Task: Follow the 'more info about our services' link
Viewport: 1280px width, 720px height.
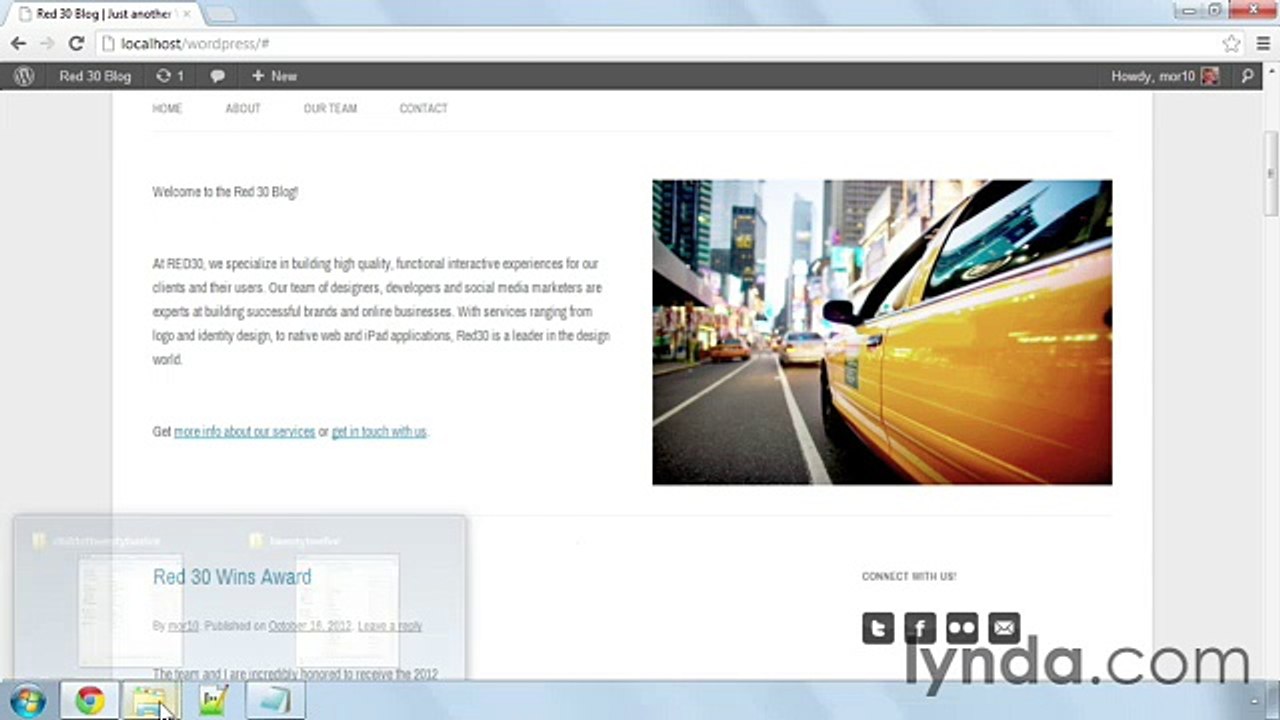Action: coord(245,432)
